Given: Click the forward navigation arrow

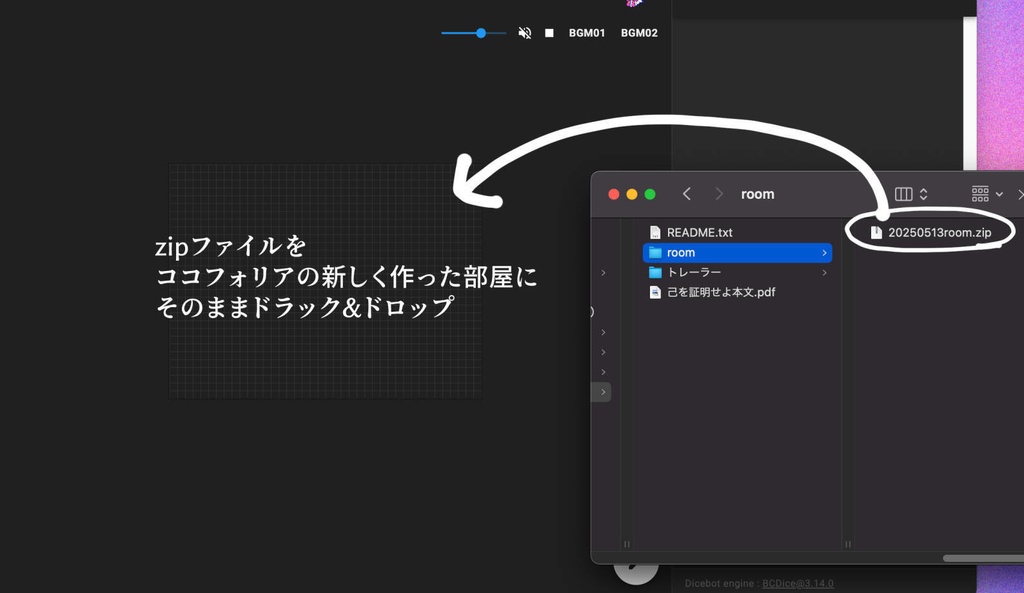Looking at the screenshot, I should tap(718, 194).
